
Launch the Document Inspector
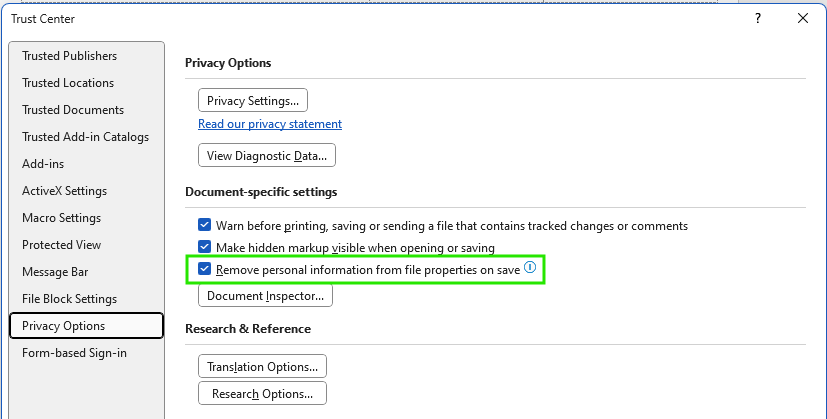pos(265,296)
